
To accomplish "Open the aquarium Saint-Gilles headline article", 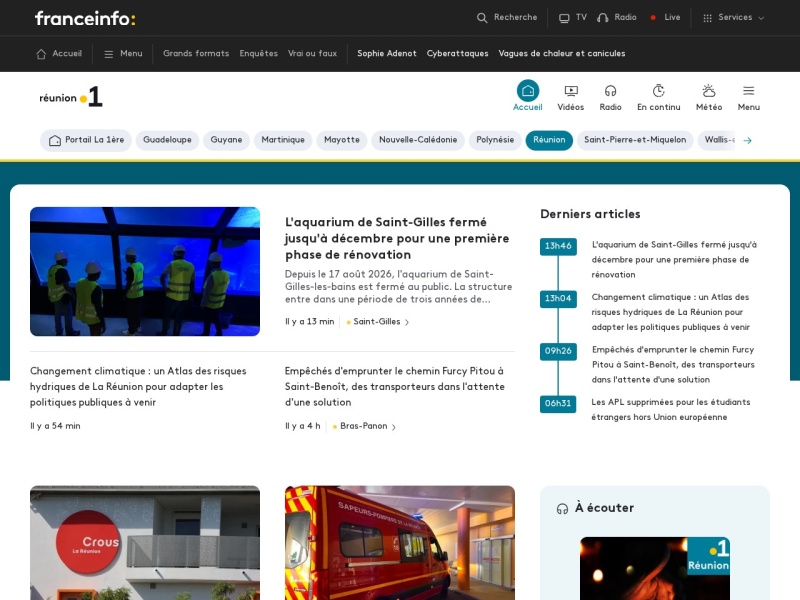I will point(397,238).
